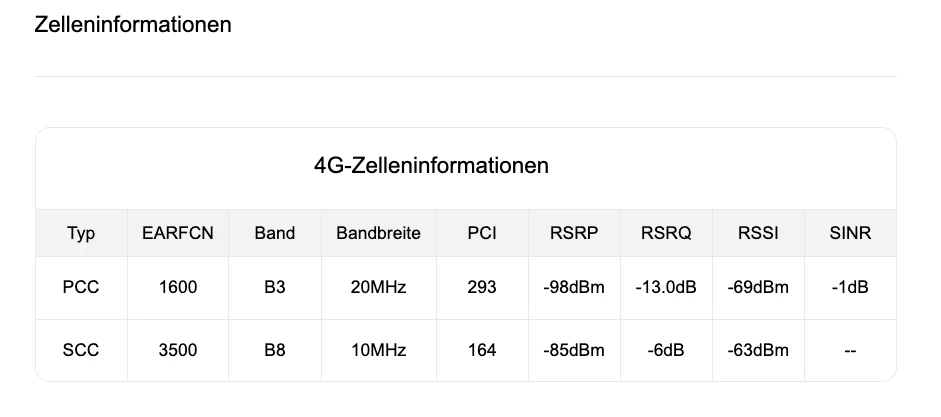Select the -1dB SINR value
The height and width of the screenshot is (417, 941).
point(850,287)
